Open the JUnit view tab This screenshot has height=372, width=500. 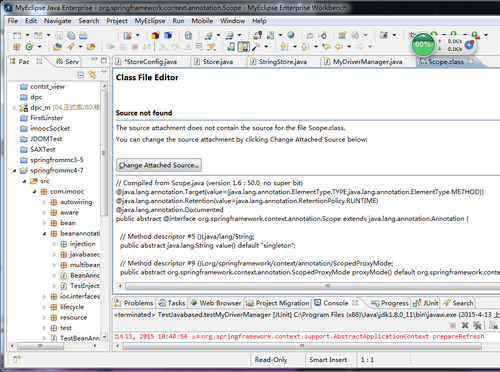(x=426, y=303)
